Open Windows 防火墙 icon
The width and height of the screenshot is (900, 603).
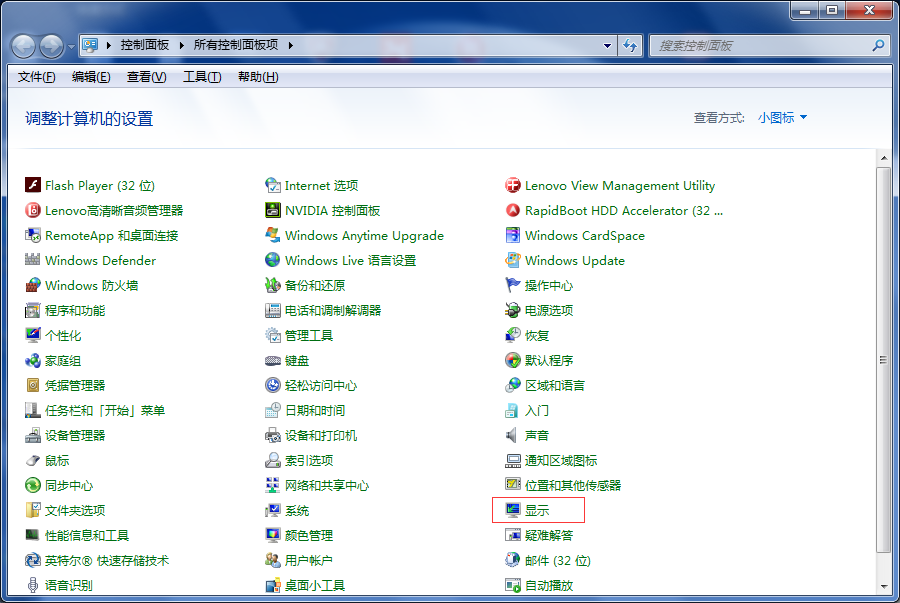point(33,285)
